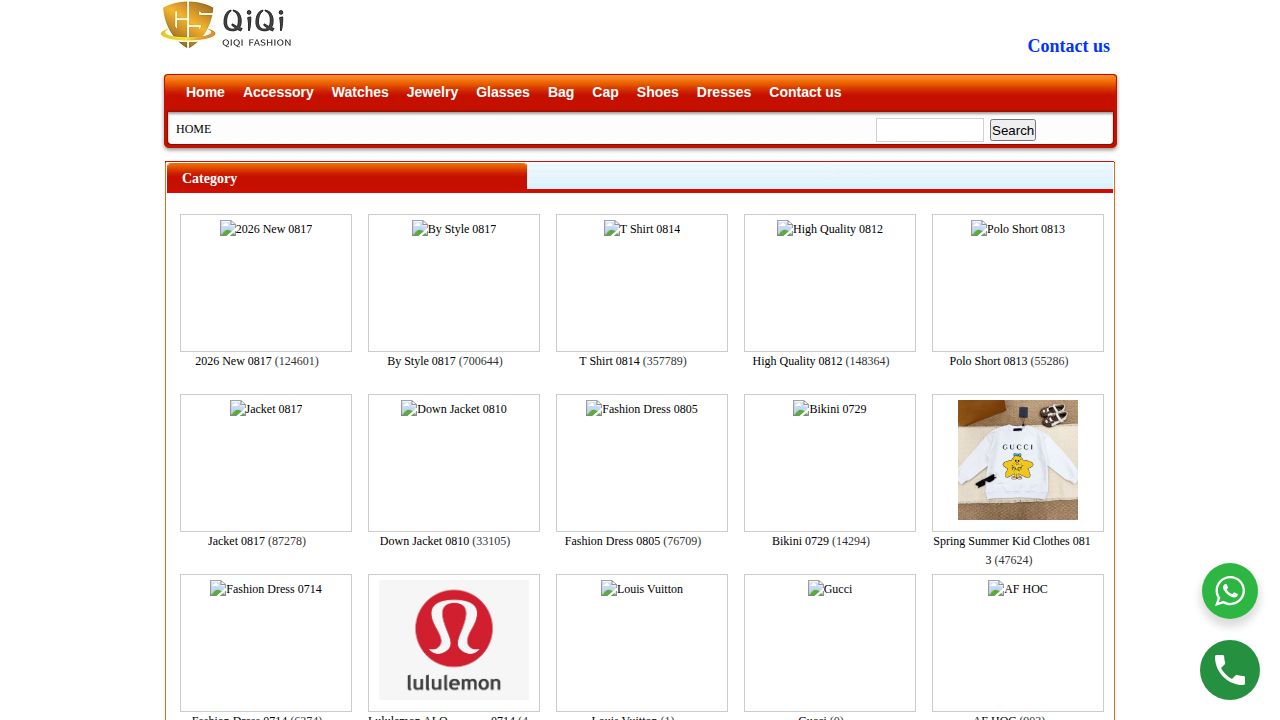Click the QiQi Fashion logo
The height and width of the screenshot is (720, 1280).
226,25
